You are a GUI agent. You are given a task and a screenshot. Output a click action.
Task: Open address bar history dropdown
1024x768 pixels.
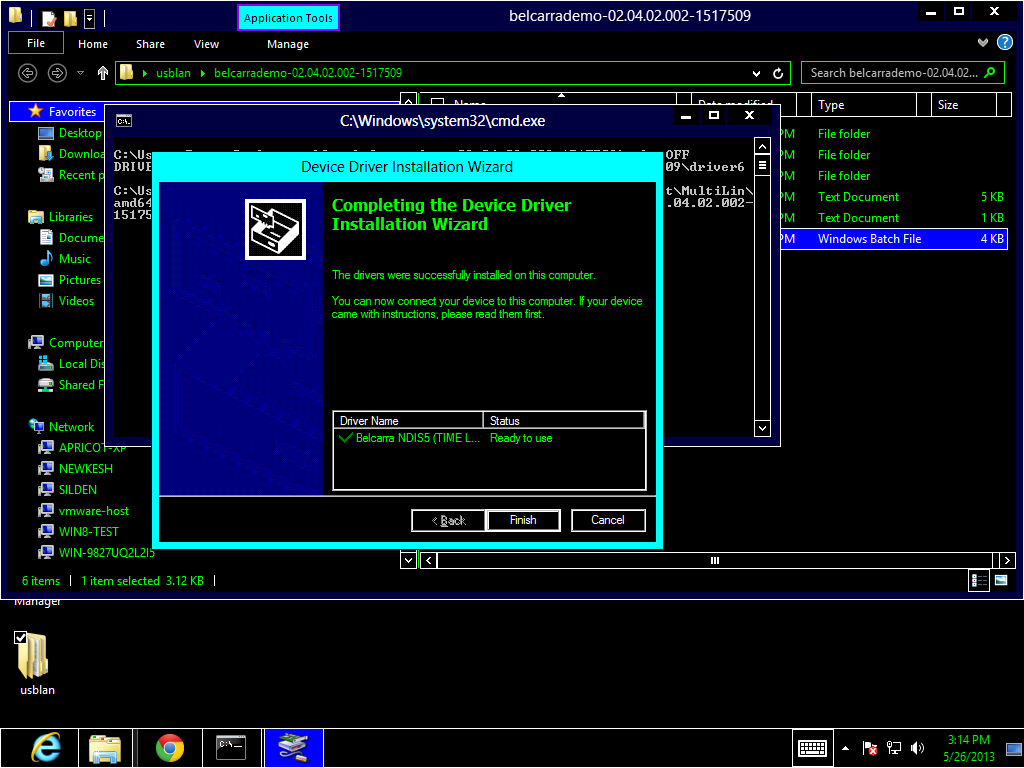coord(756,73)
